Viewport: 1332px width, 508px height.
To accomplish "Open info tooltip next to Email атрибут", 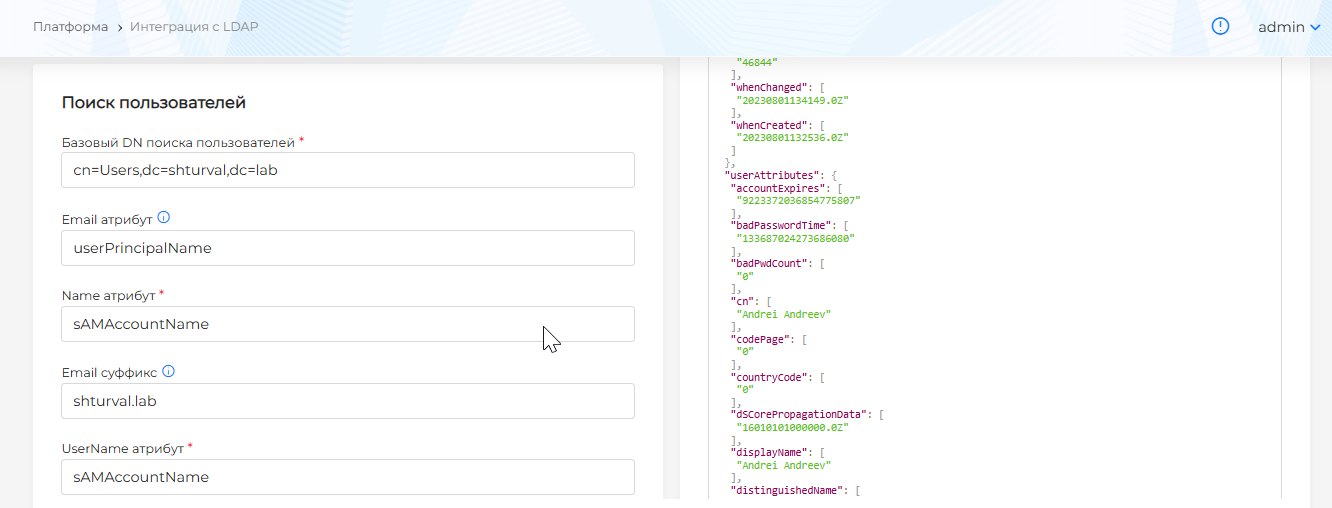I will tap(164, 218).
